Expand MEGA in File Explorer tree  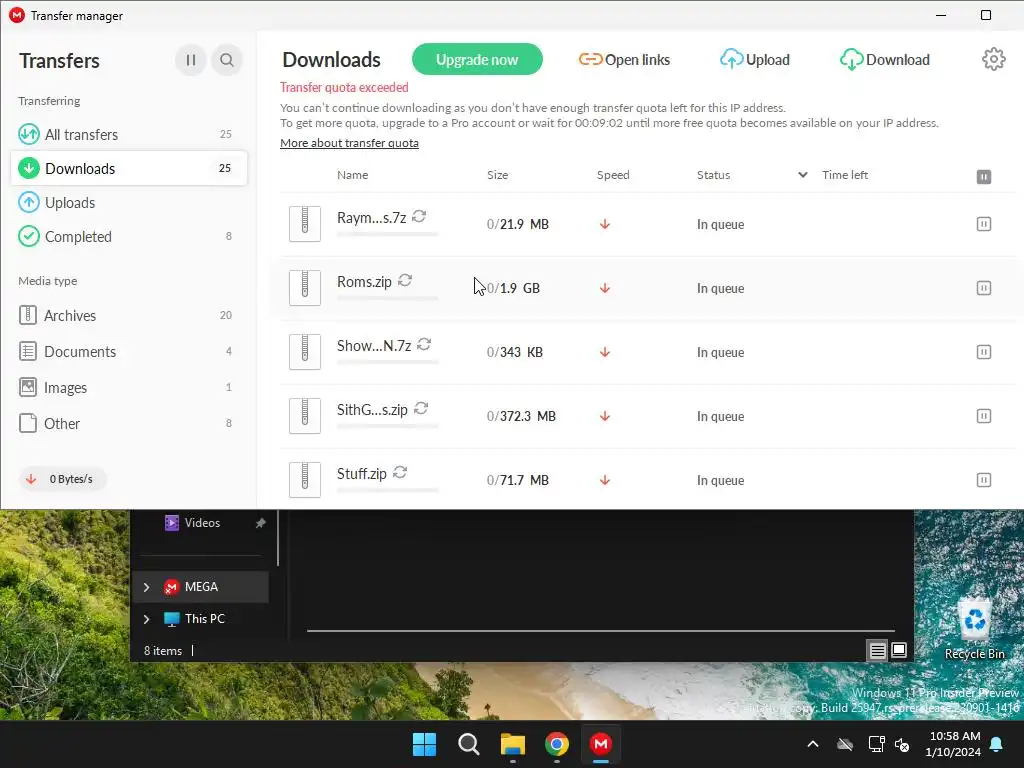146,587
